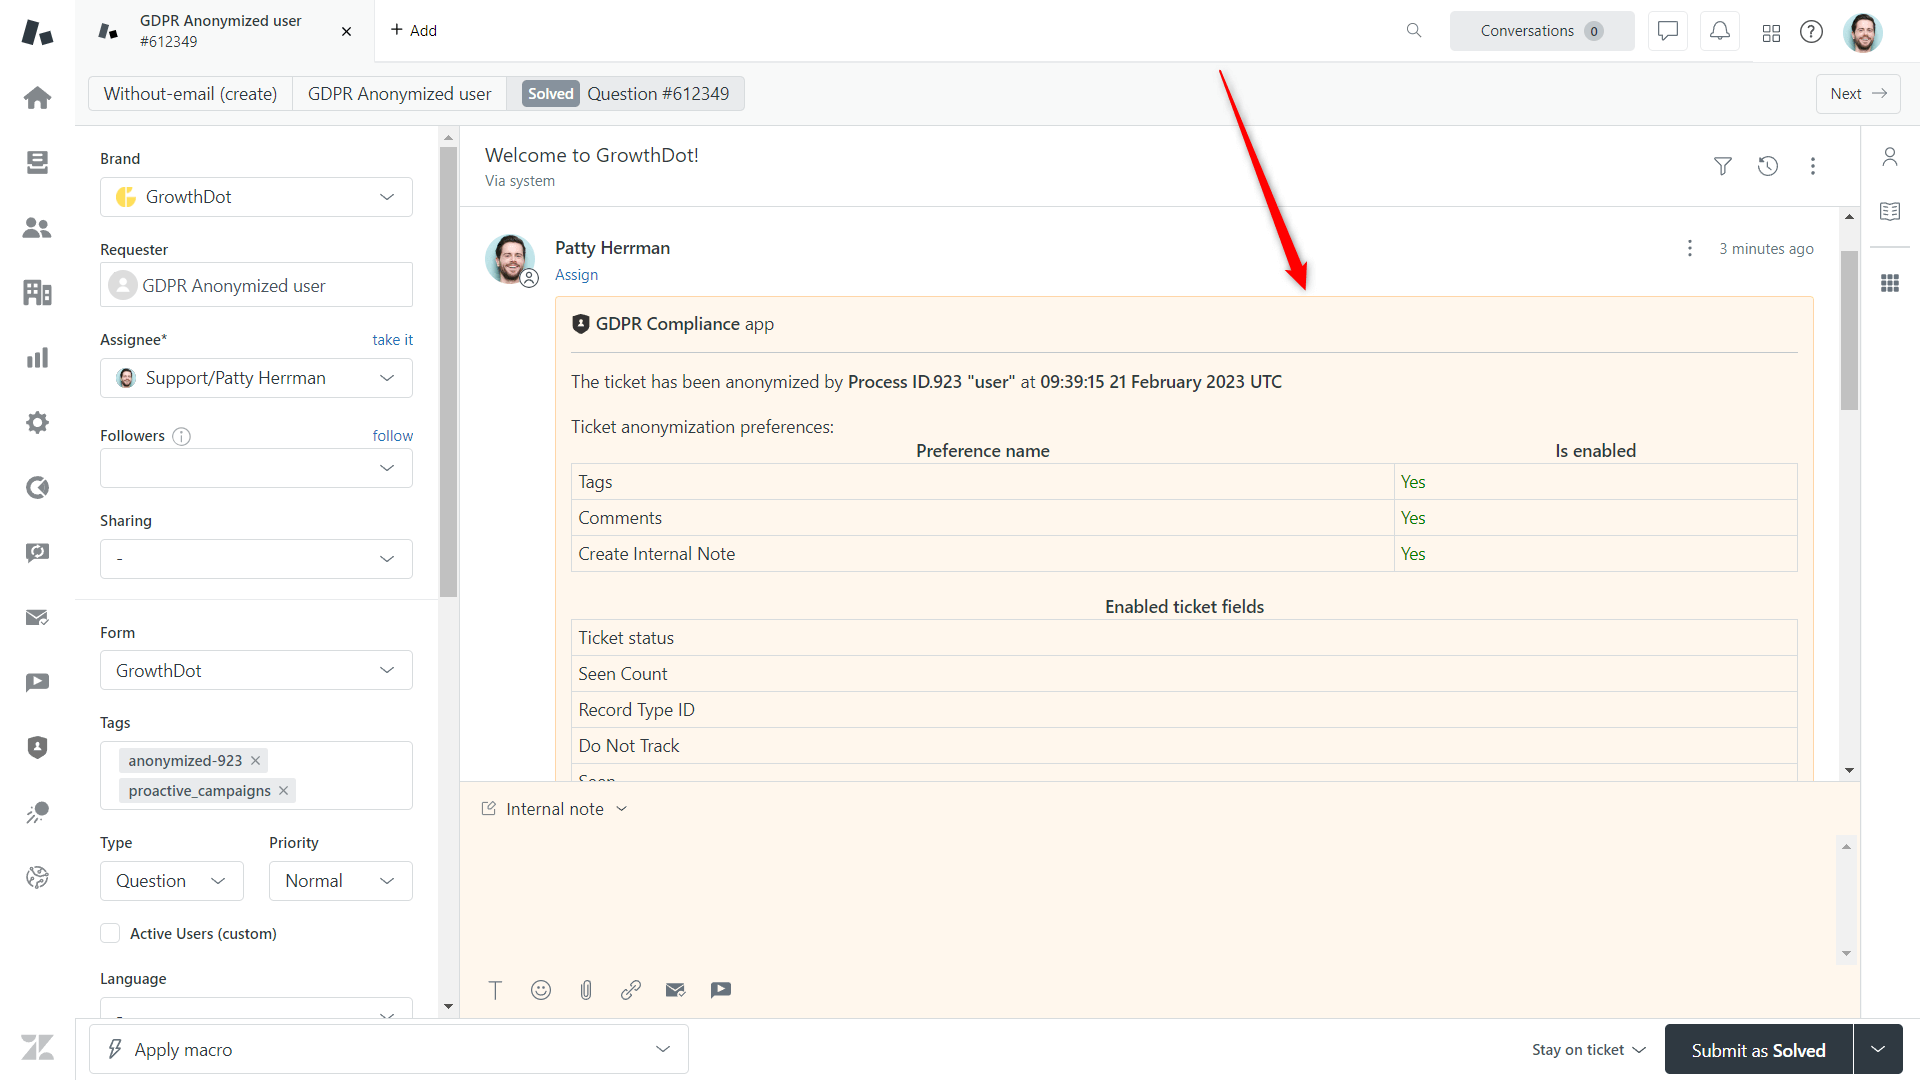
Task: Click the flag/bookmark icon in toolbar
Action: click(x=720, y=990)
